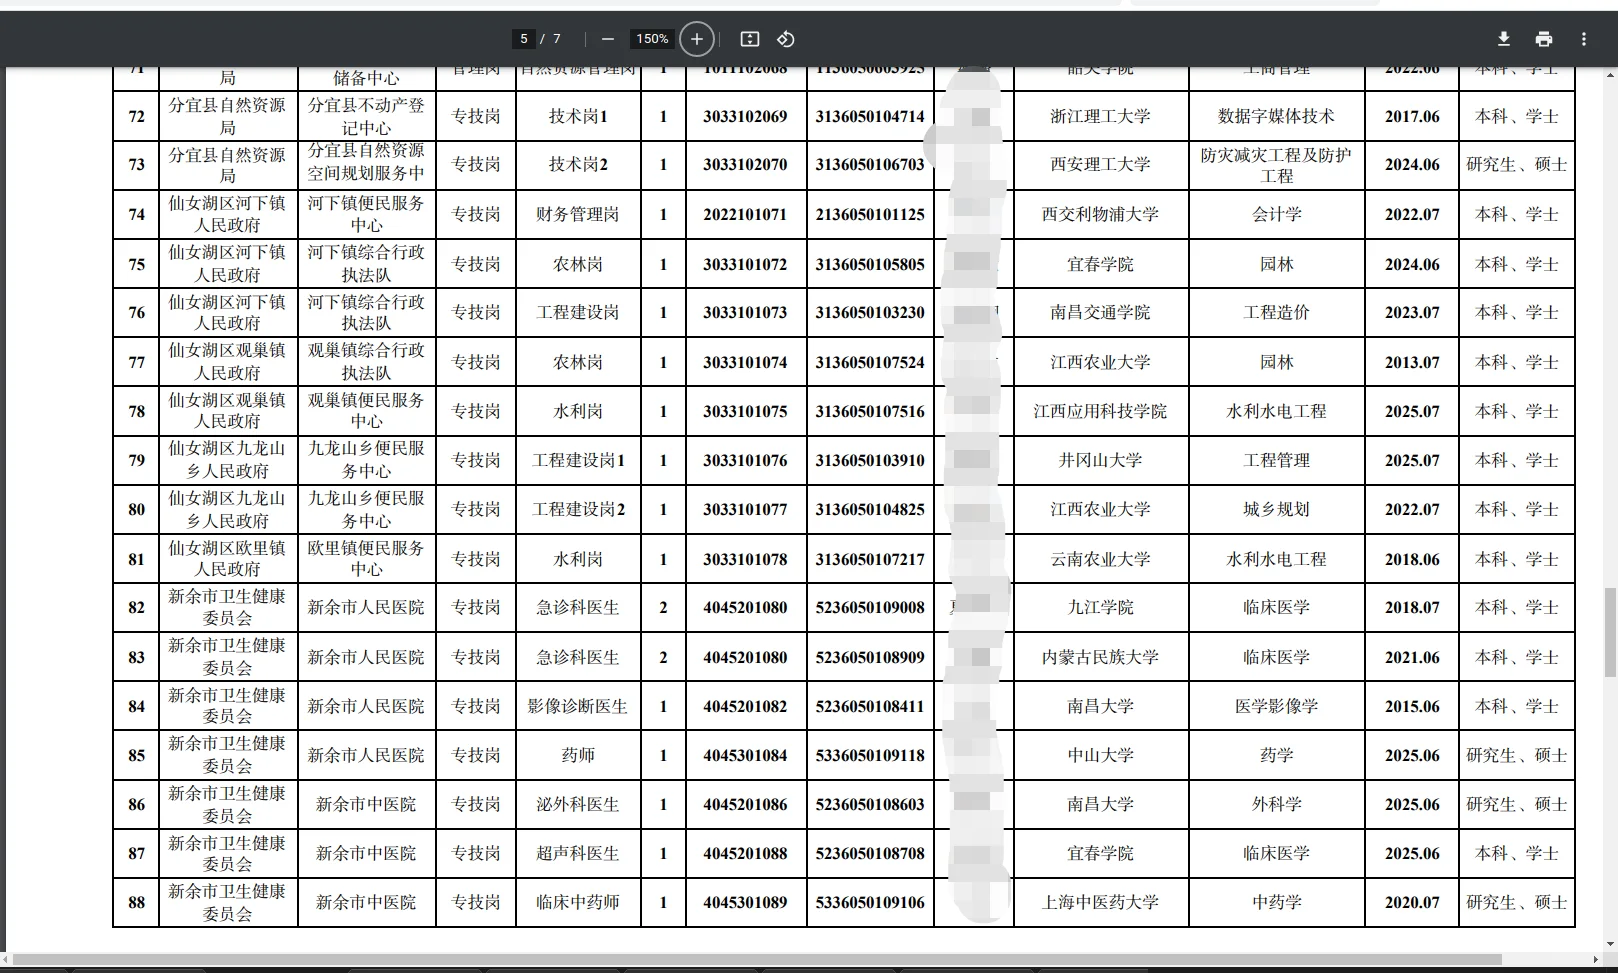Download the PDF file
Image resolution: width=1618 pixels, height=973 pixels.
coord(1502,38)
